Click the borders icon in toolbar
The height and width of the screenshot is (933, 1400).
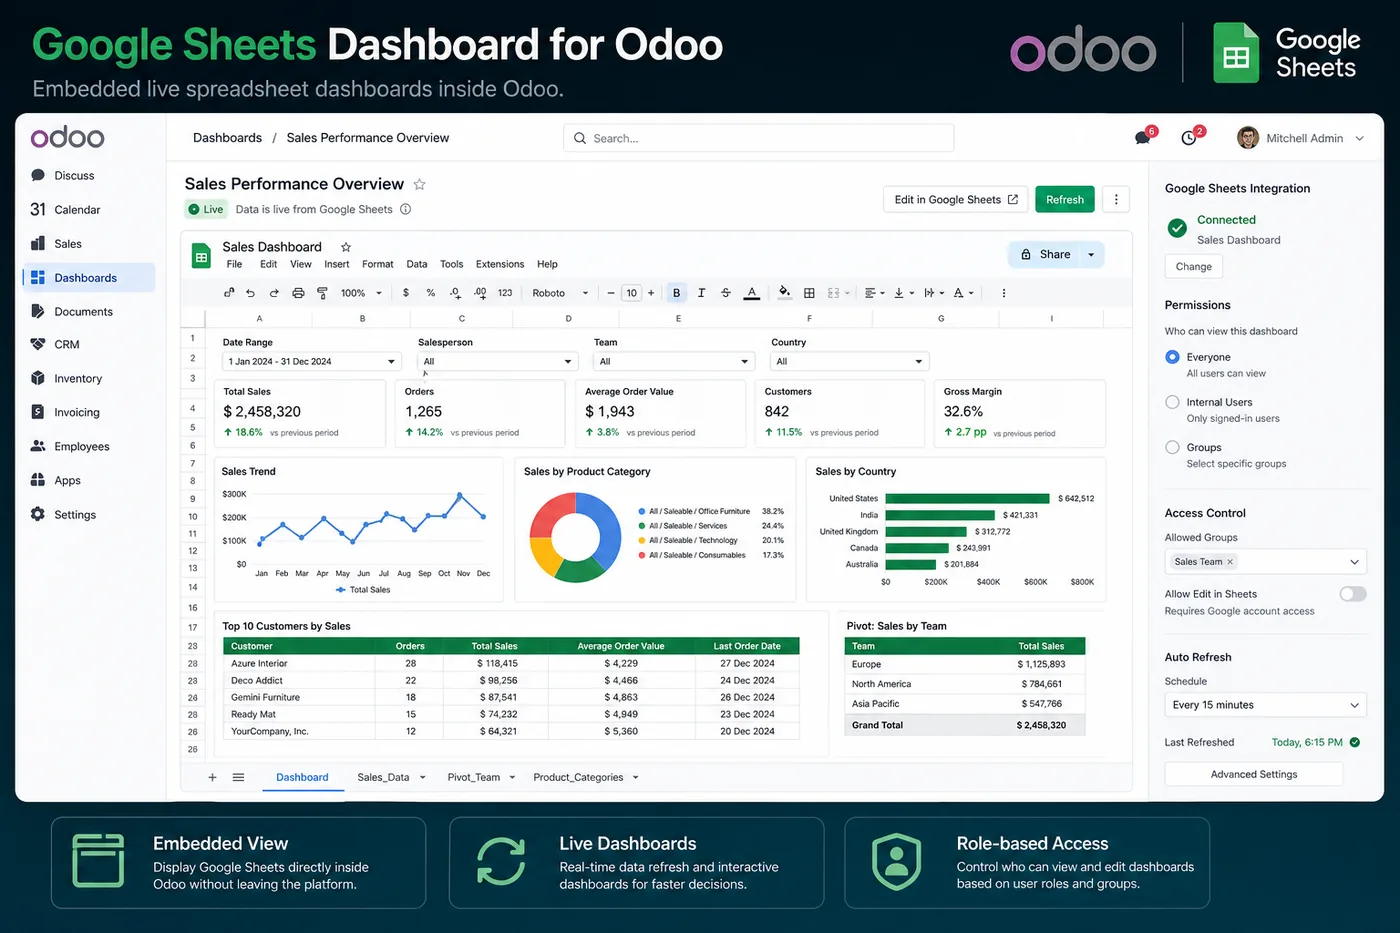click(809, 293)
